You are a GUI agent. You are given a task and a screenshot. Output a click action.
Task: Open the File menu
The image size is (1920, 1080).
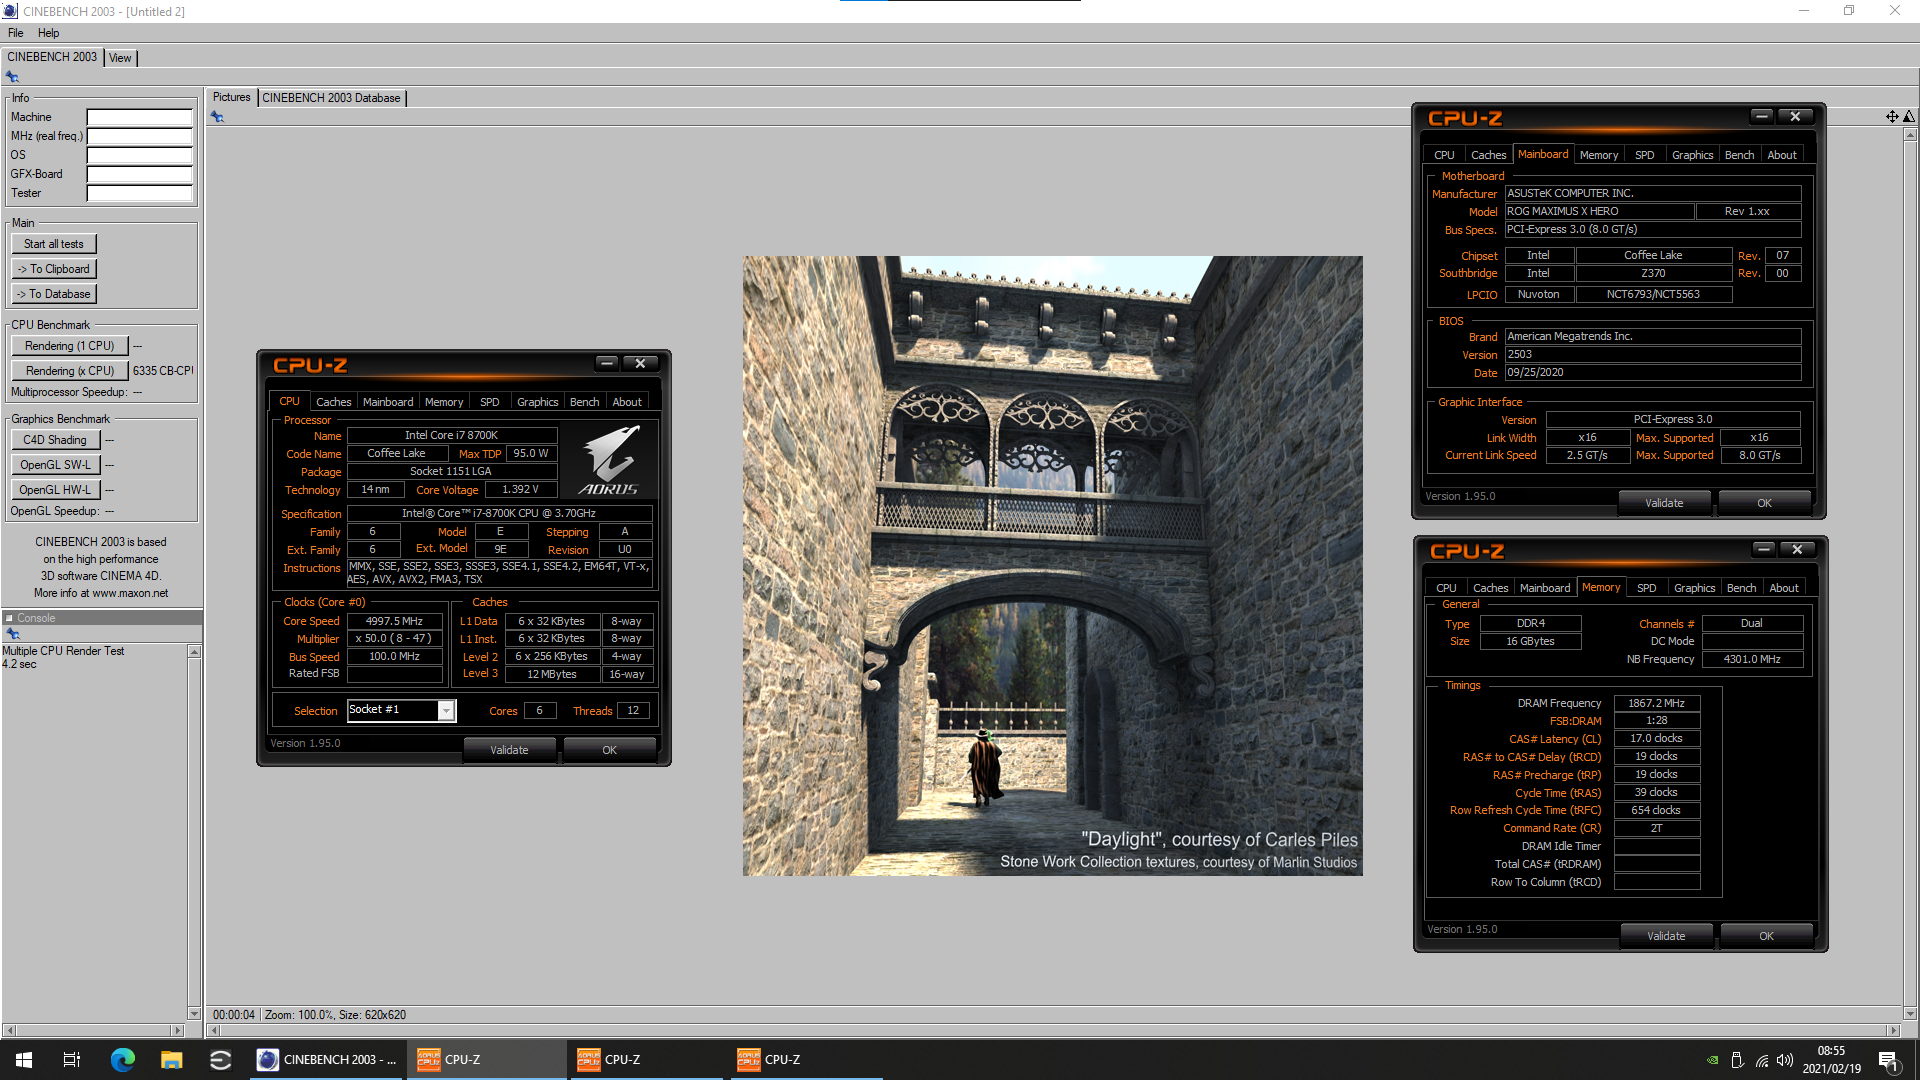click(x=16, y=33)
